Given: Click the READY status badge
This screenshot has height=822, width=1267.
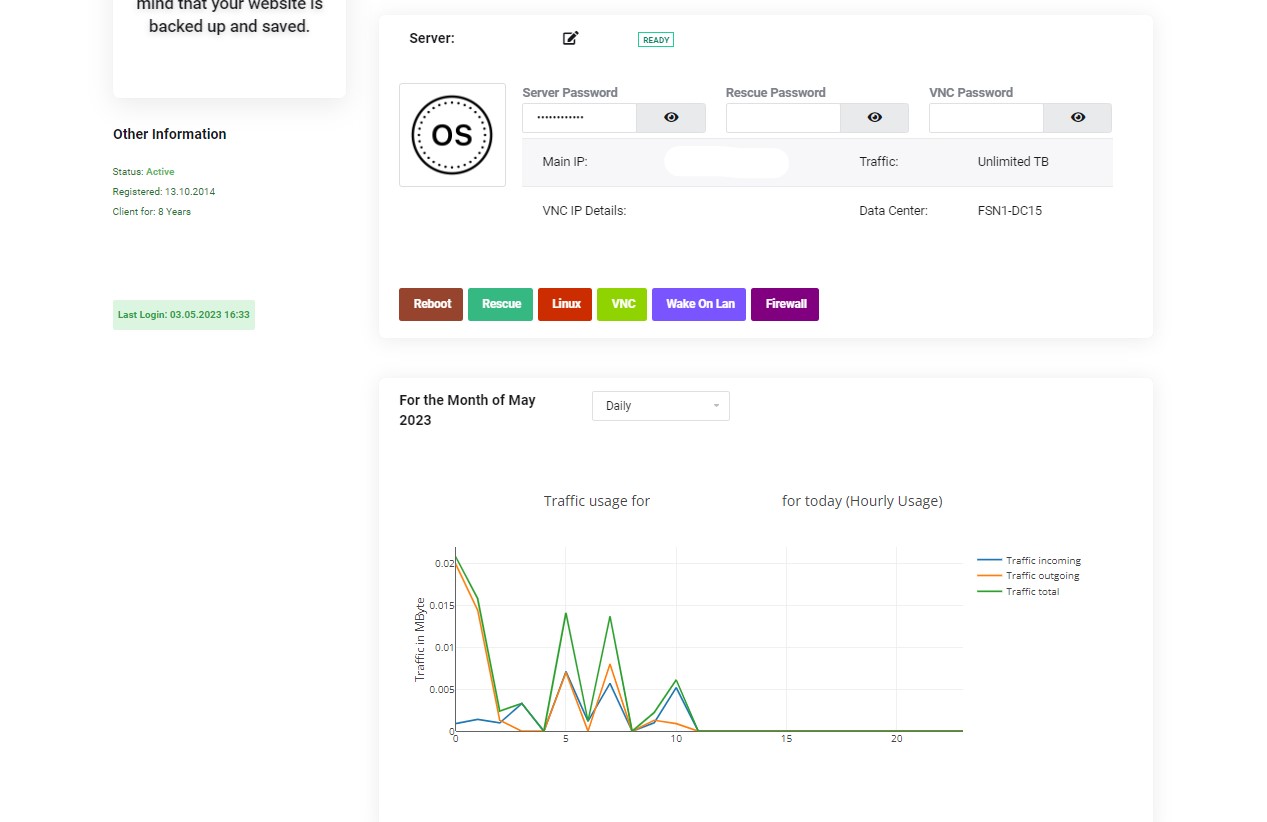Looking at the screenshot, I should [656, 40].
